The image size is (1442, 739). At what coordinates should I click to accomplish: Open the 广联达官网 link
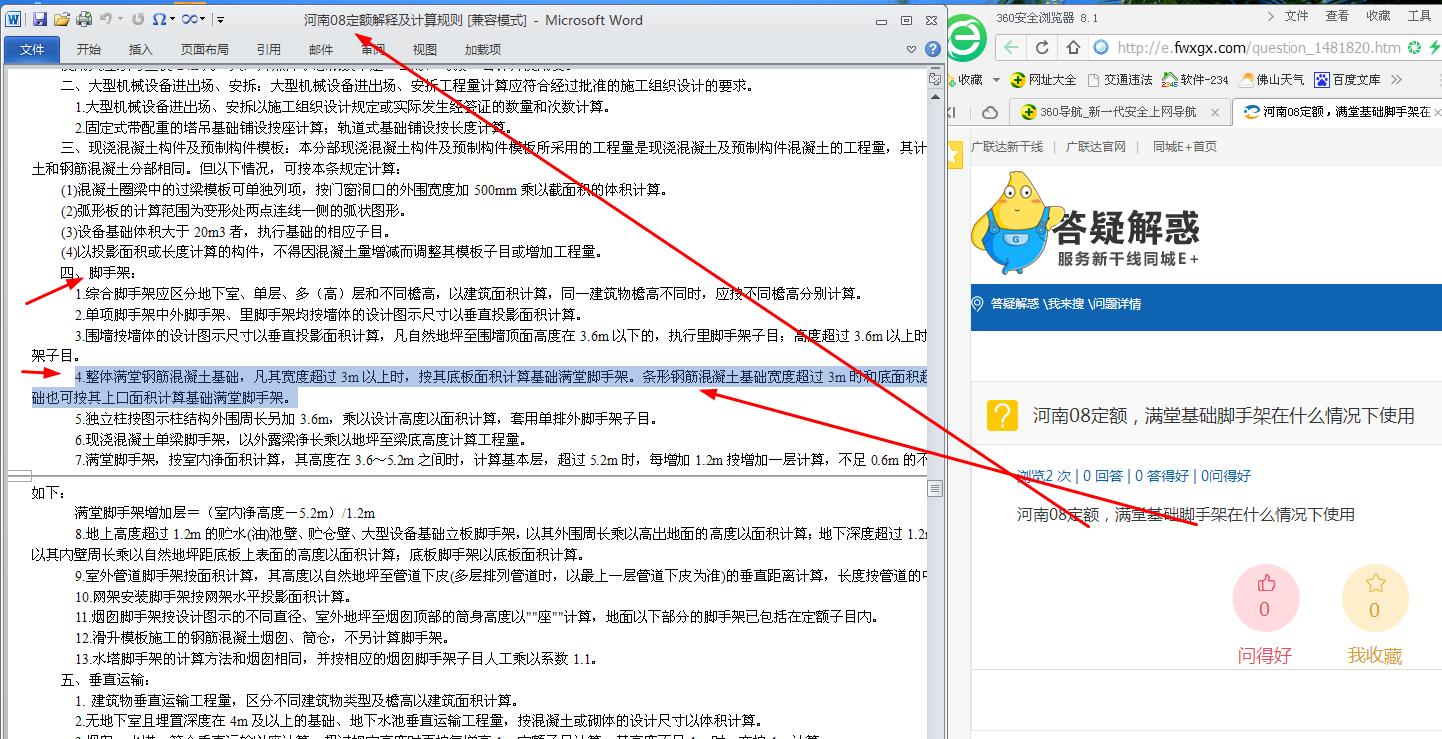pyautogui.click(x=1096, y=147)
